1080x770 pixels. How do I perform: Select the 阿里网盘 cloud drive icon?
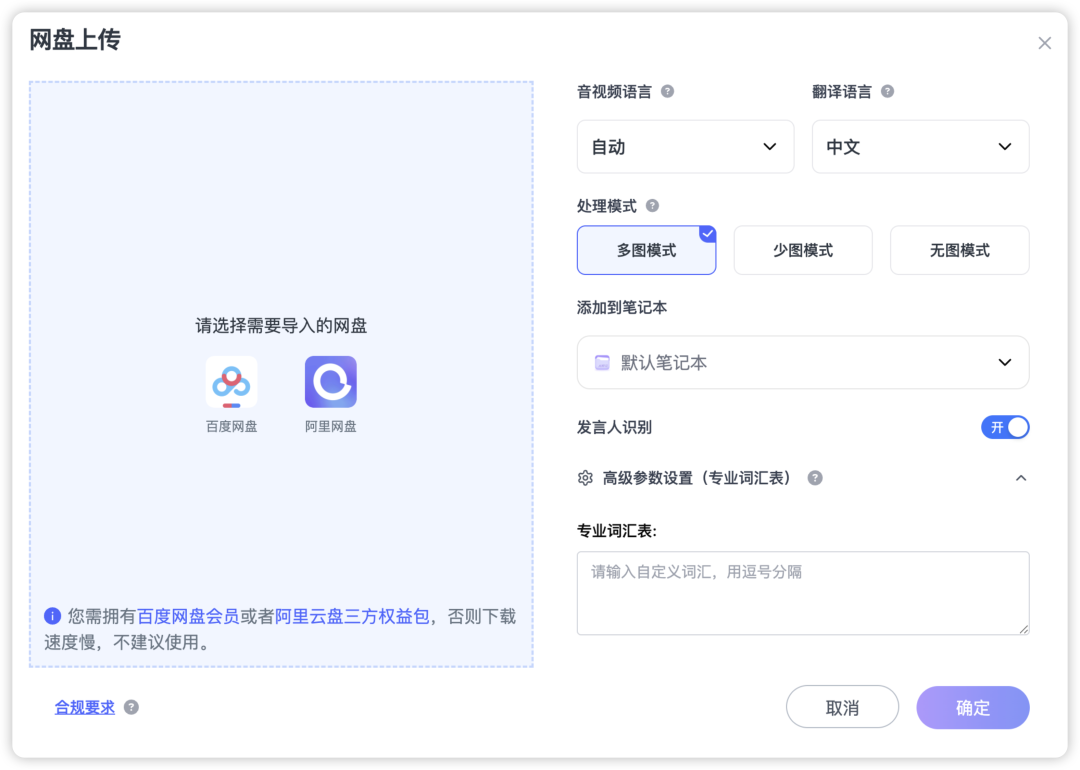[330, 381]
